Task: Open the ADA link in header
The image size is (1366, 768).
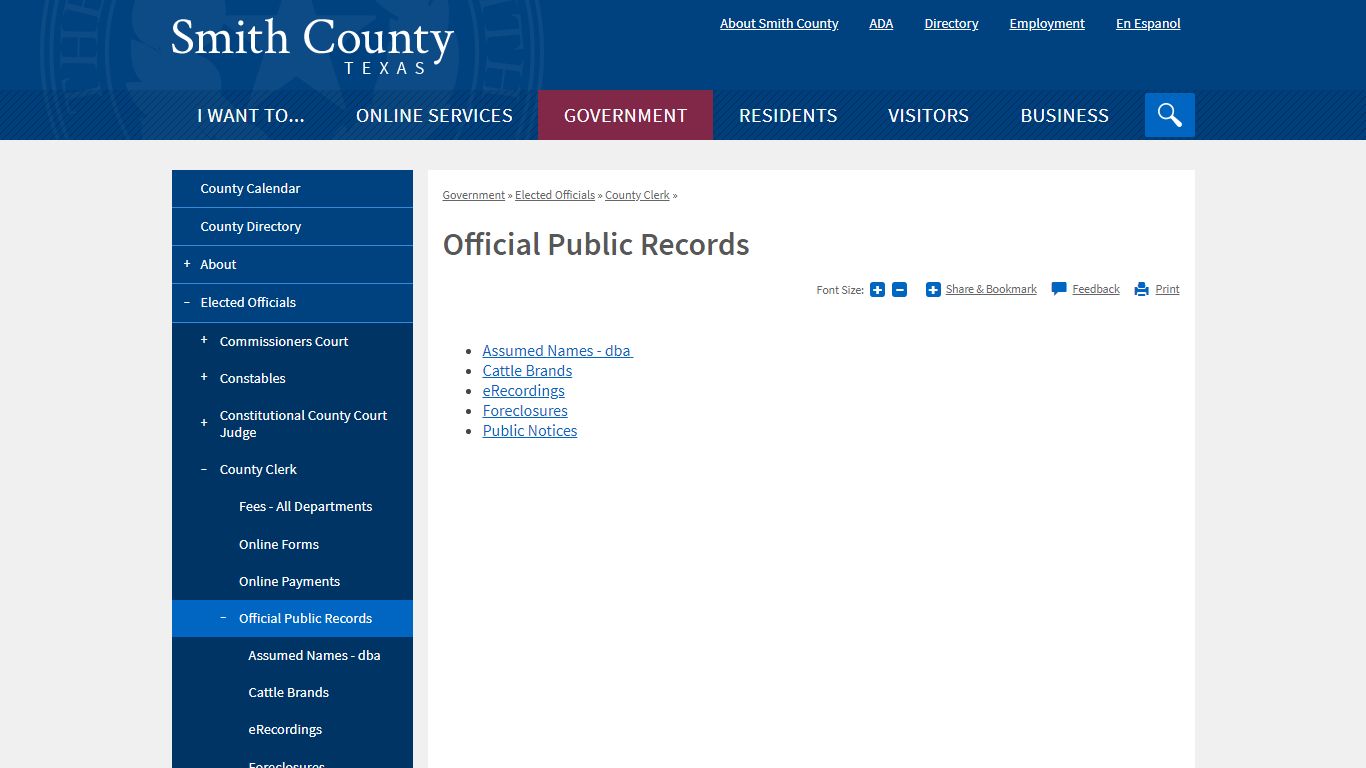Action: [881, 24]
